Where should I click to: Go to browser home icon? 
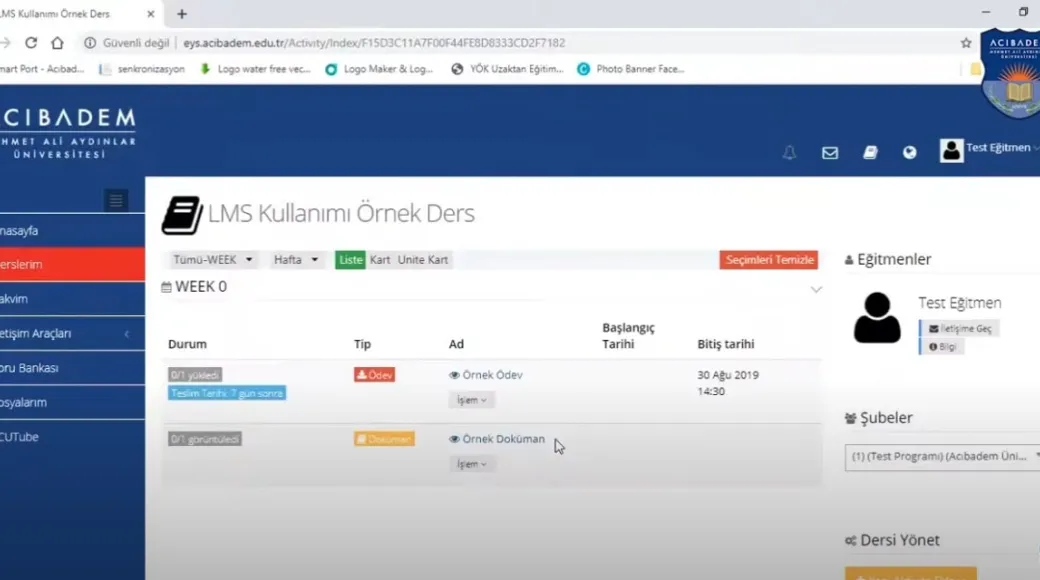pyautogui.click(x=57, y=42)
